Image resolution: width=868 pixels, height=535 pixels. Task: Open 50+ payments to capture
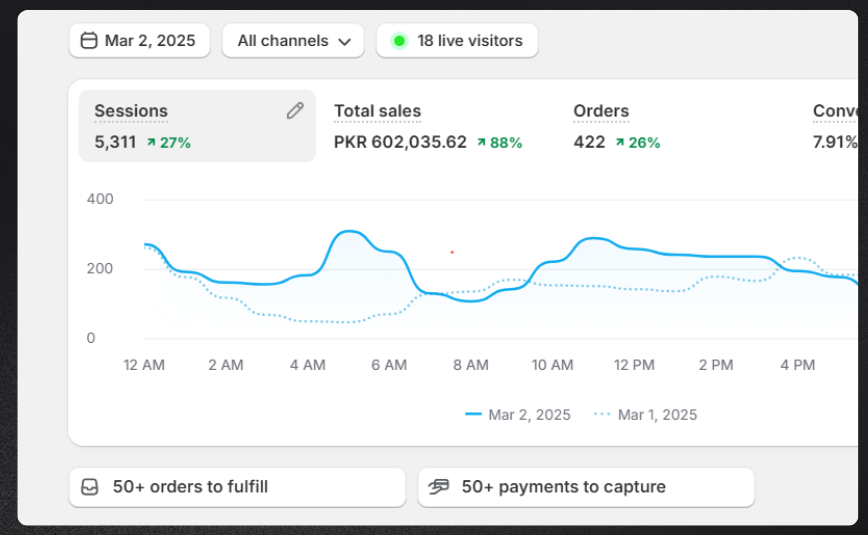click(x=586, y=487)
